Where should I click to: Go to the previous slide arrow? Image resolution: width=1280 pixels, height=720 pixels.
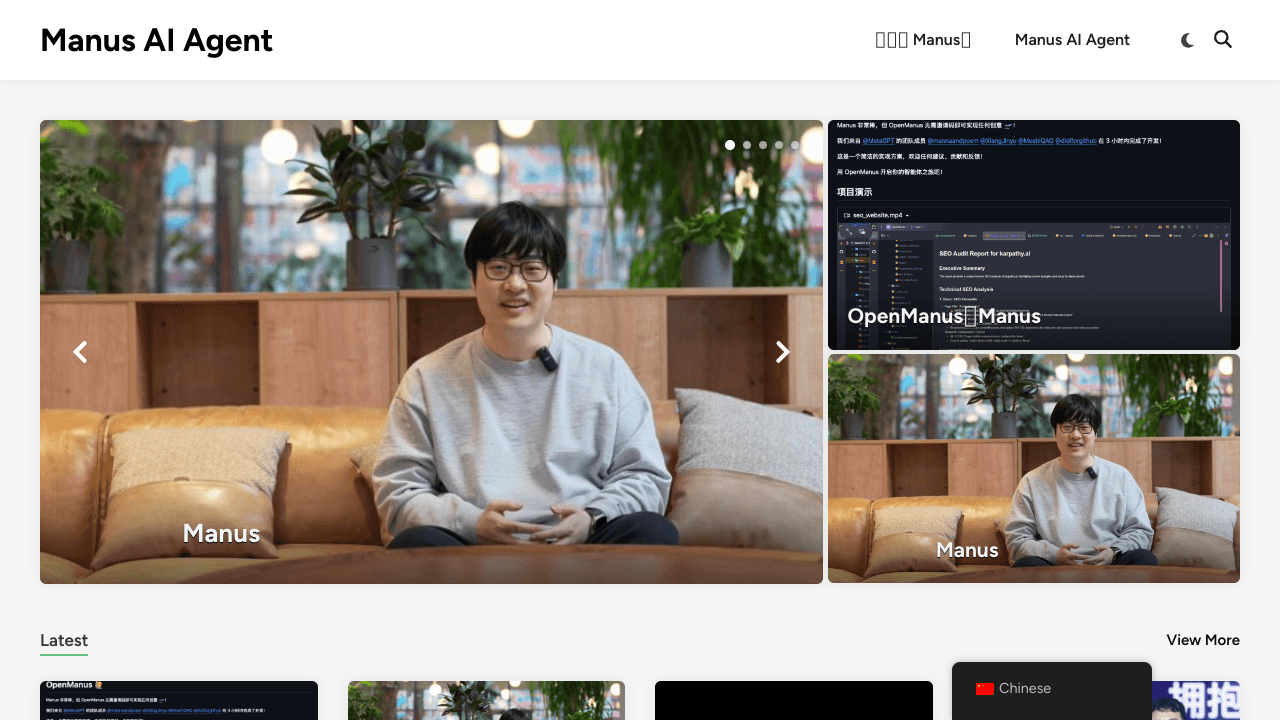point(80,352)
